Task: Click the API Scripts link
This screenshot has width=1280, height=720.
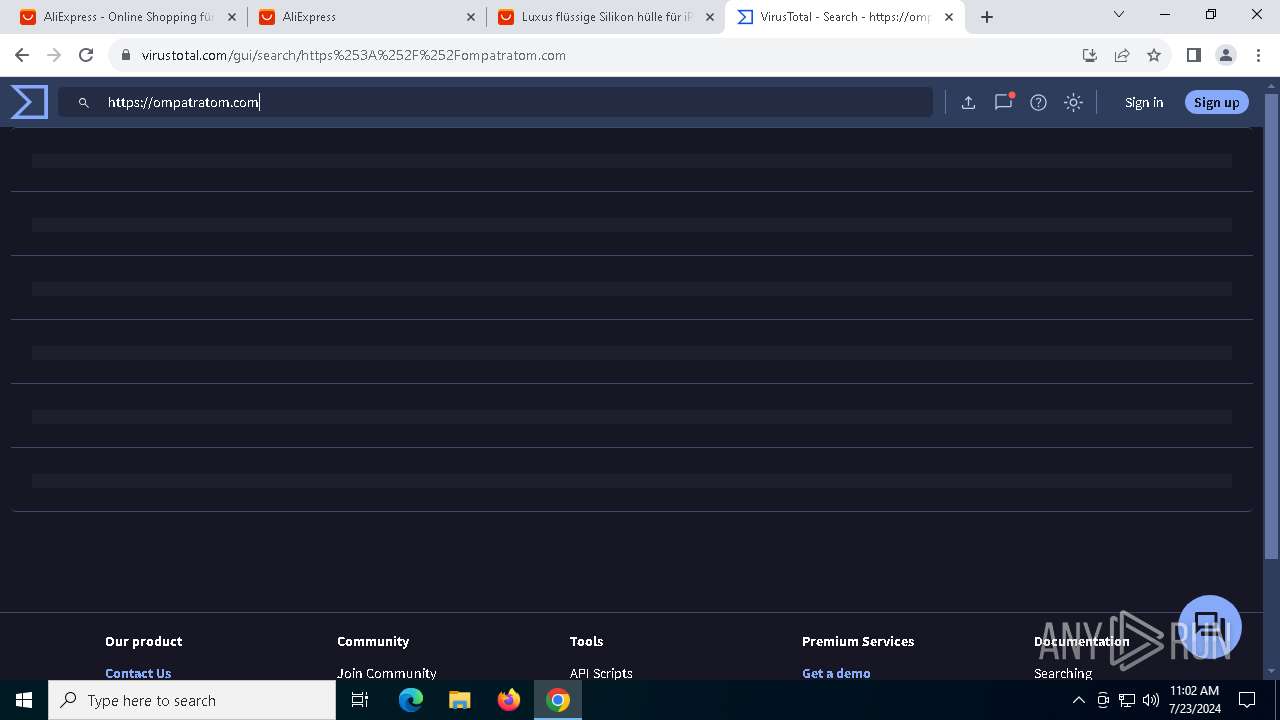Action: click(x=601, y=673)
